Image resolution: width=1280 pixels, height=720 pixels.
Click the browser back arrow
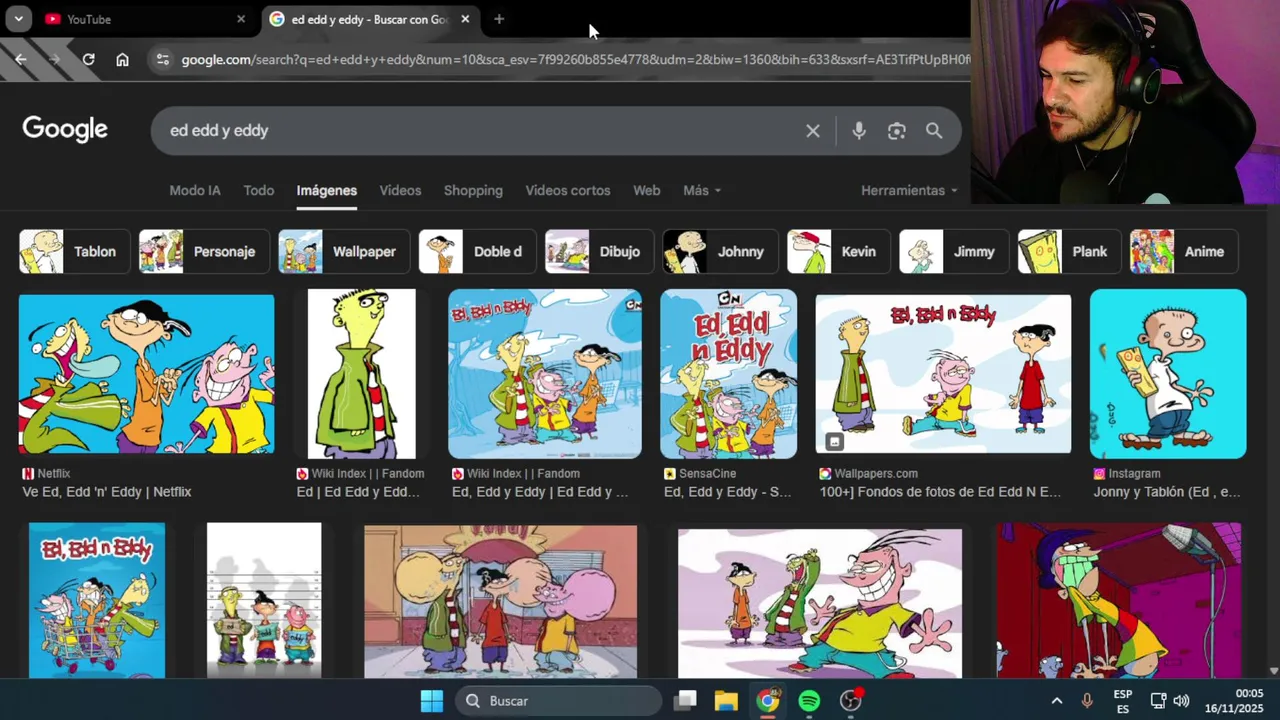(x=20, y=59)
